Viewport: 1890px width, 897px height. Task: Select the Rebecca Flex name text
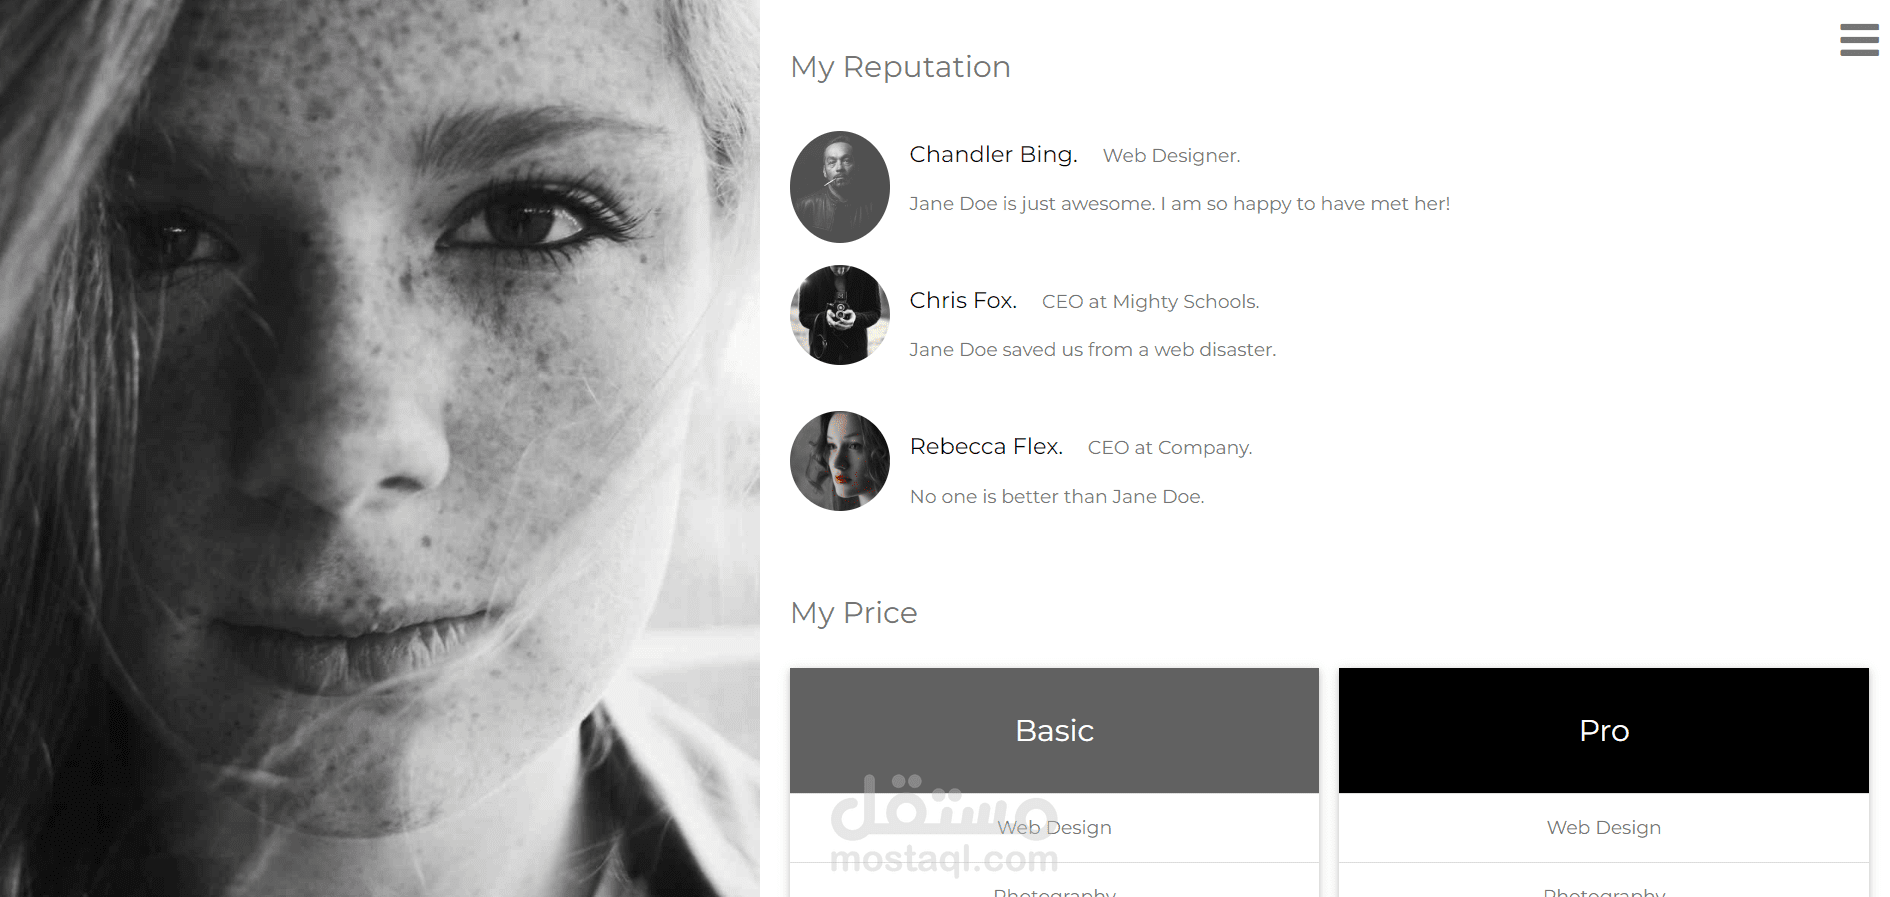point(986,447)
